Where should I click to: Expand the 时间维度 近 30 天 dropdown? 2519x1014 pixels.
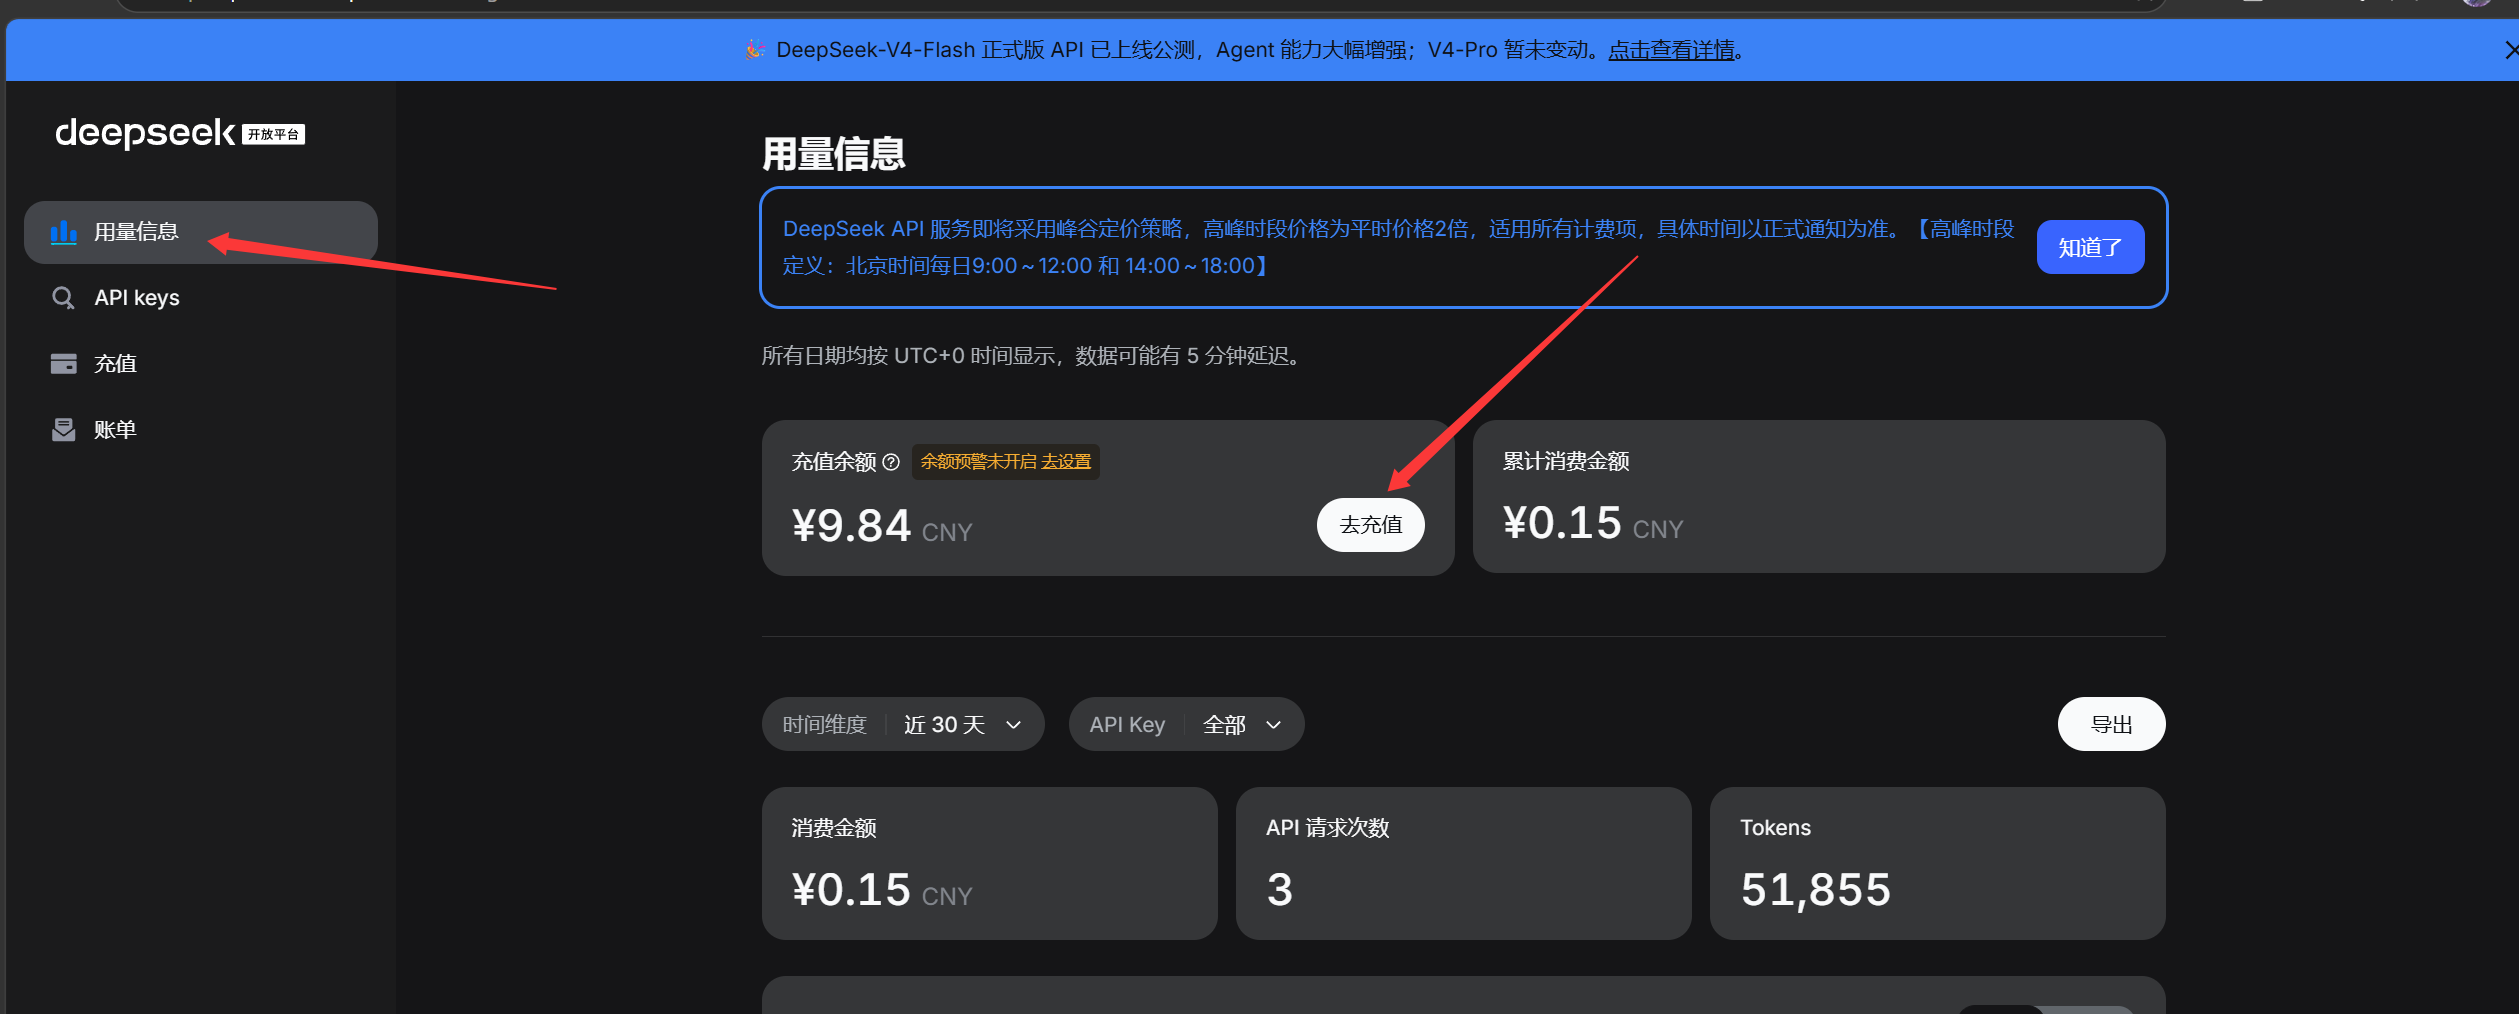[x=903, y=724]
